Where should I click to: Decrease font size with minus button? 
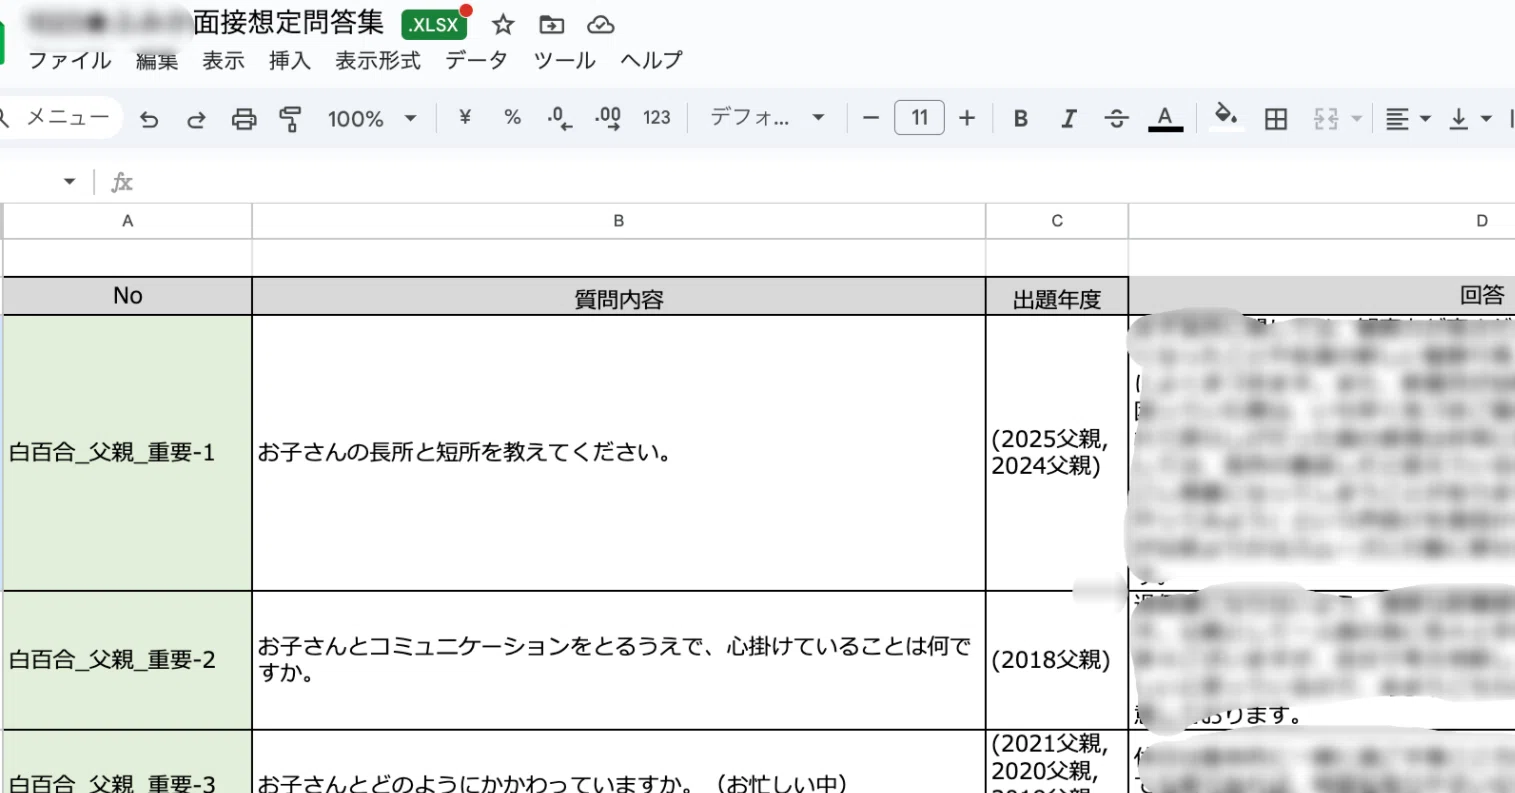pyautogui.click(x=871, y=118)
